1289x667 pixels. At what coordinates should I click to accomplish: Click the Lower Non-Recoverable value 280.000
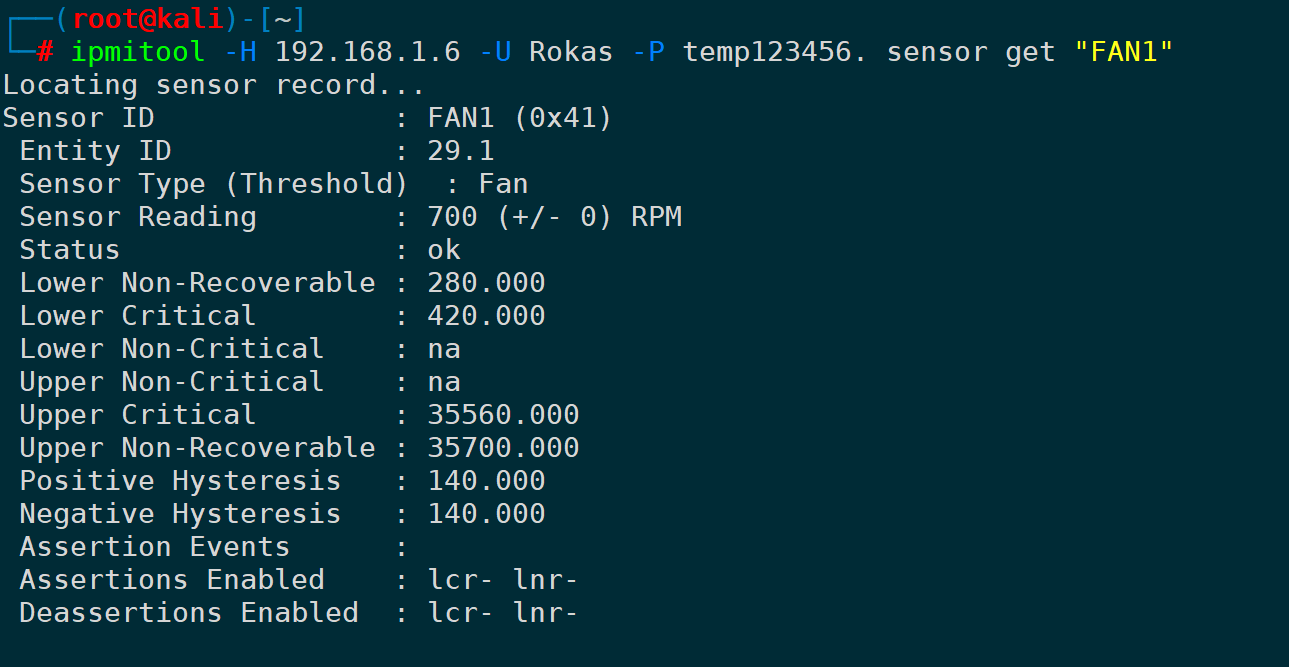(x=486, y=283)
